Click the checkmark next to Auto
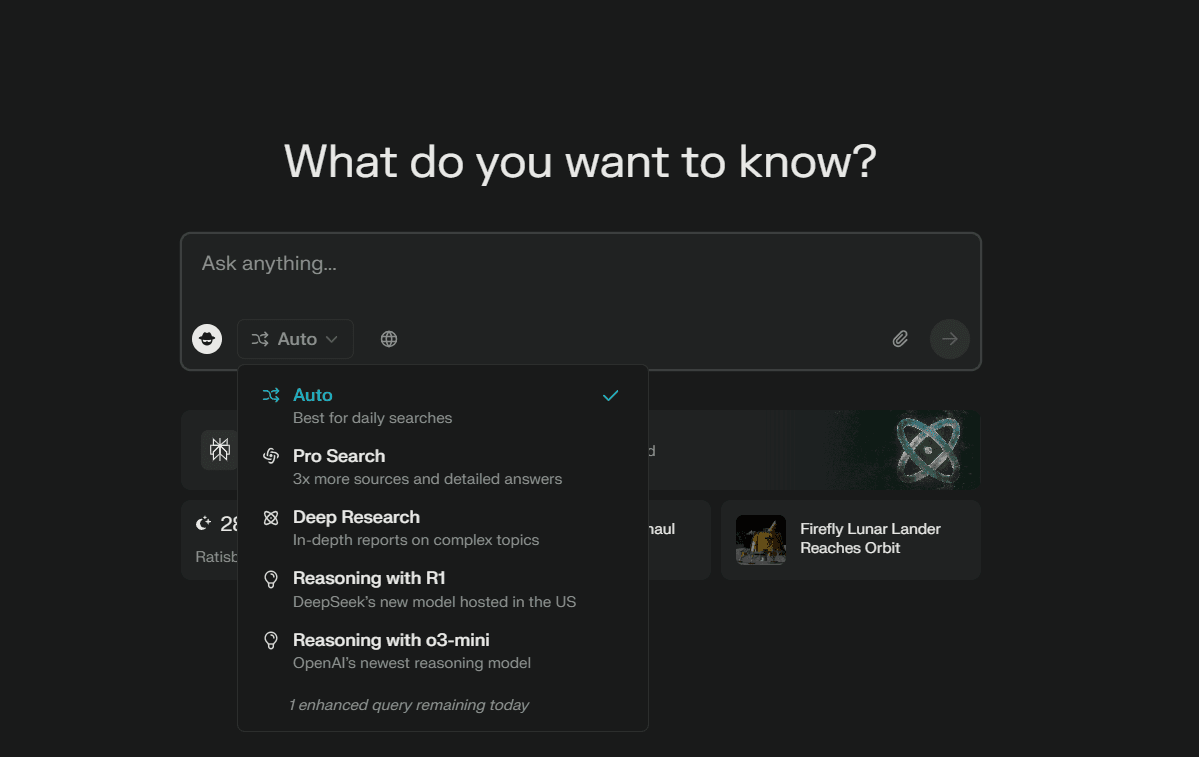 tap(610, 395)
